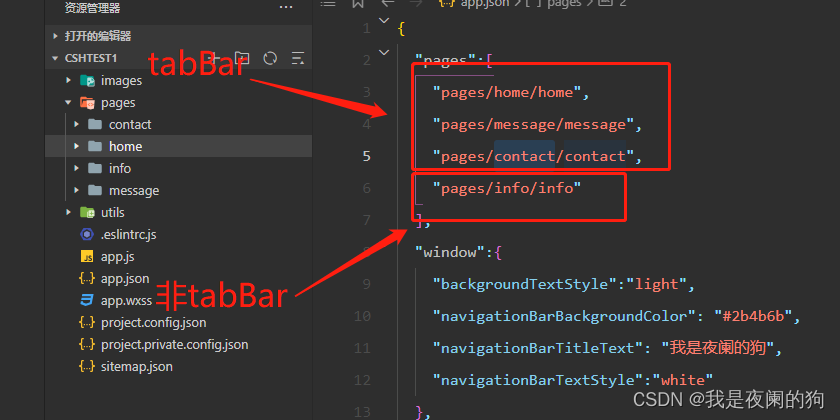Fold the code block at line 1
Screen dimensions: 840x420
(384, 21)
